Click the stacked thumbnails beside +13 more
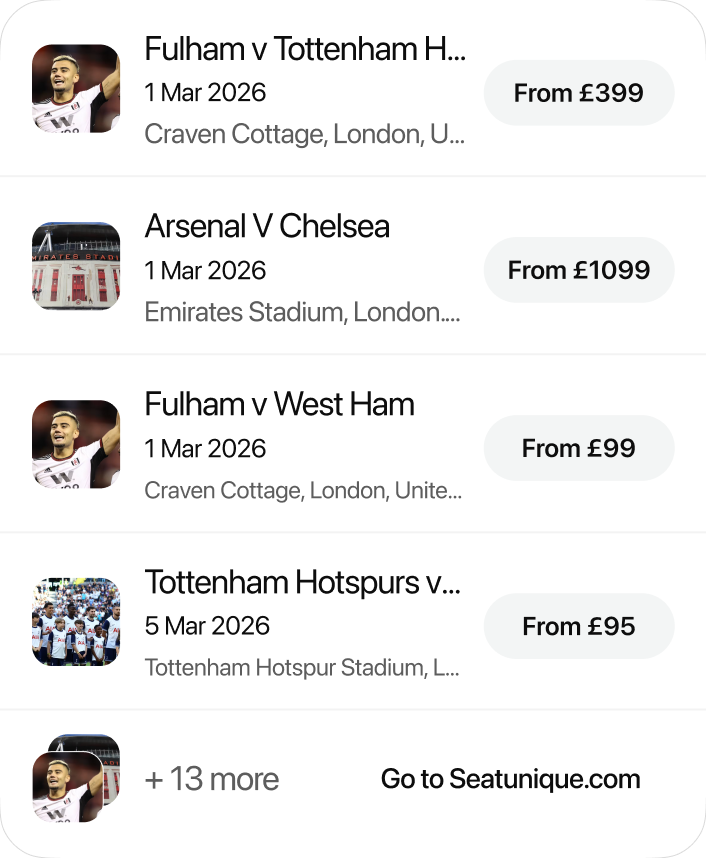 pos(76,779)
